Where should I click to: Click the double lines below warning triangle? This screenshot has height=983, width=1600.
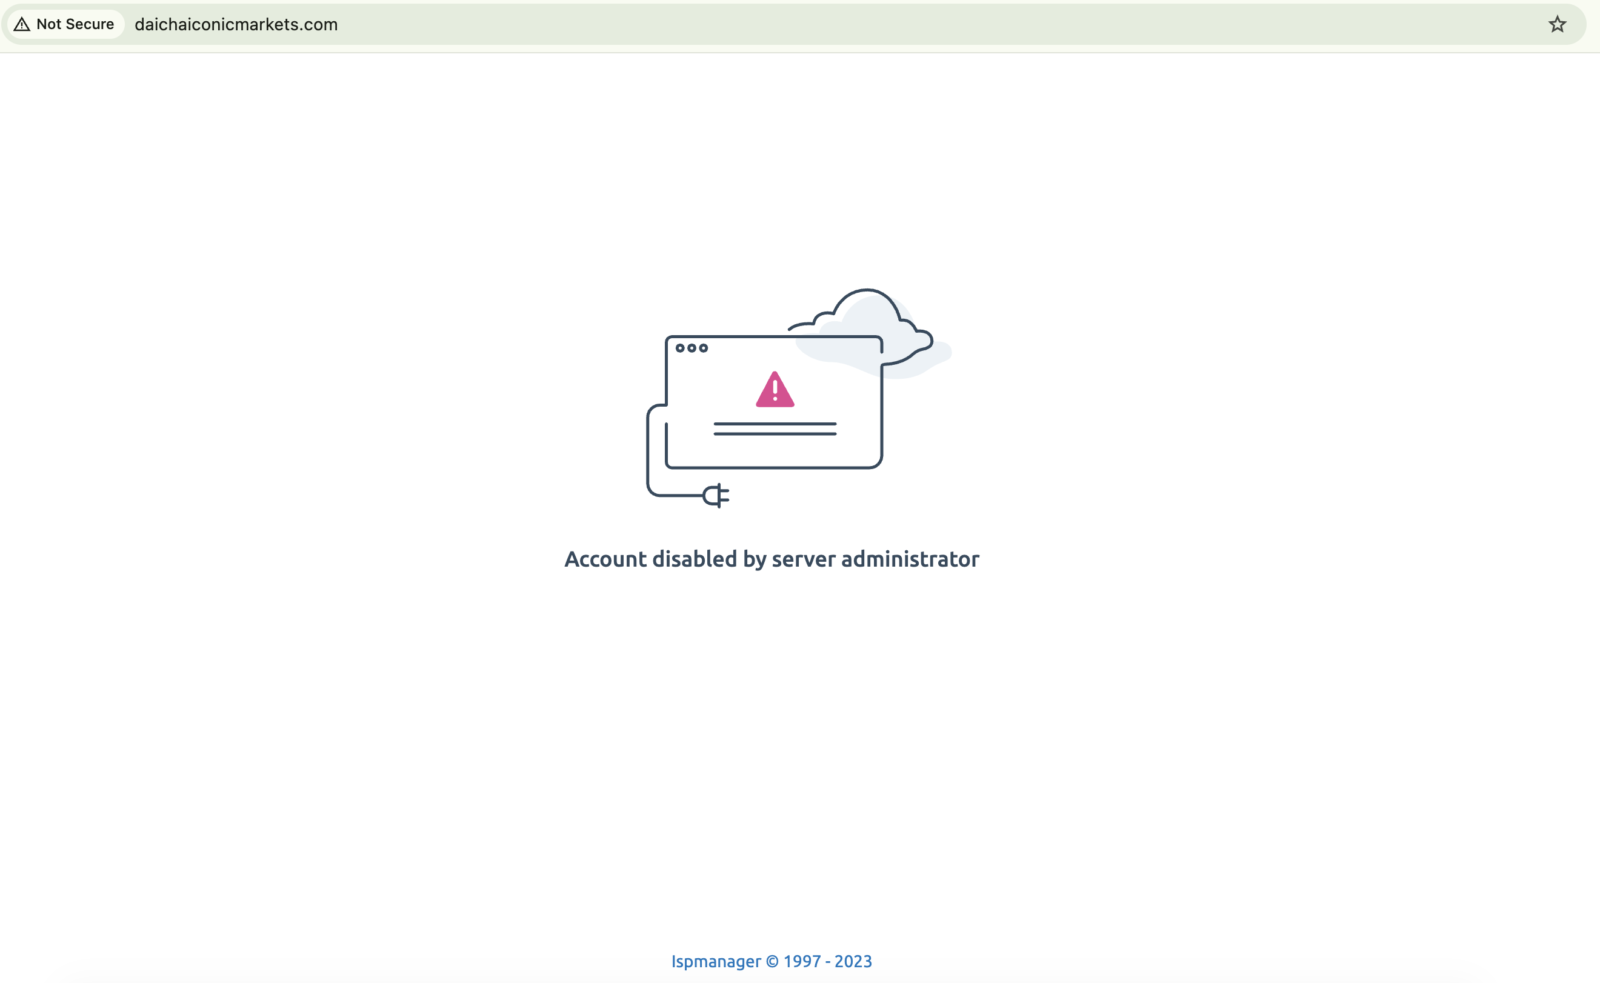[775, 429]
